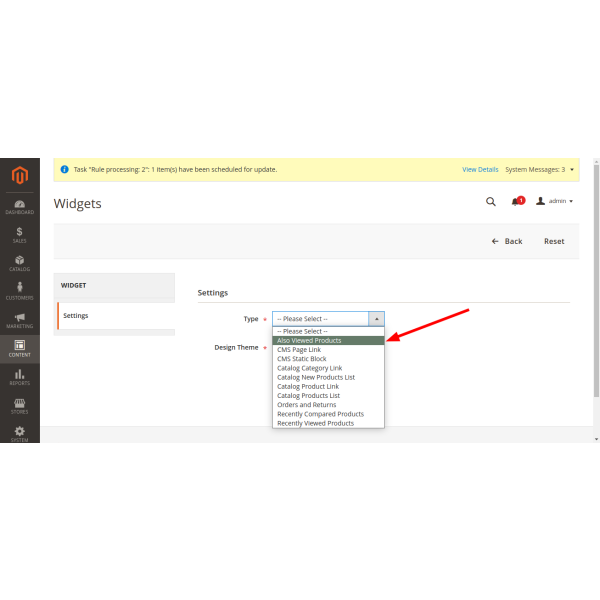Open the Customers sidebar icon

point(19,291)
